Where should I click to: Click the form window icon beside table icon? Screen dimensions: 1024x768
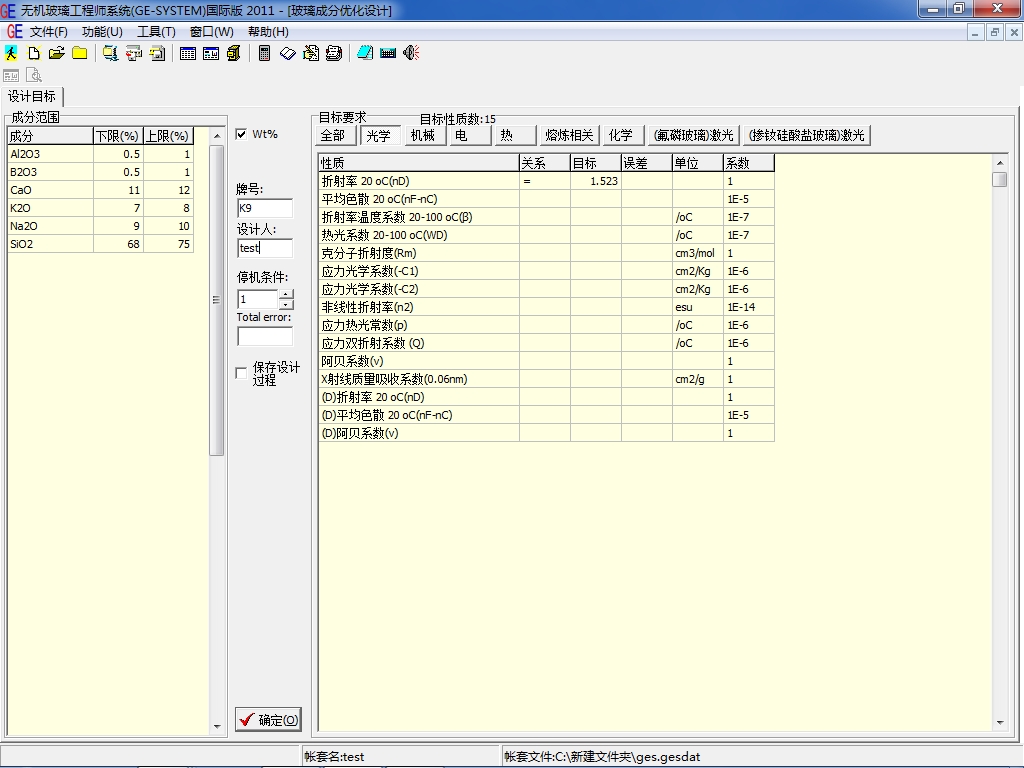click(211, 54)
